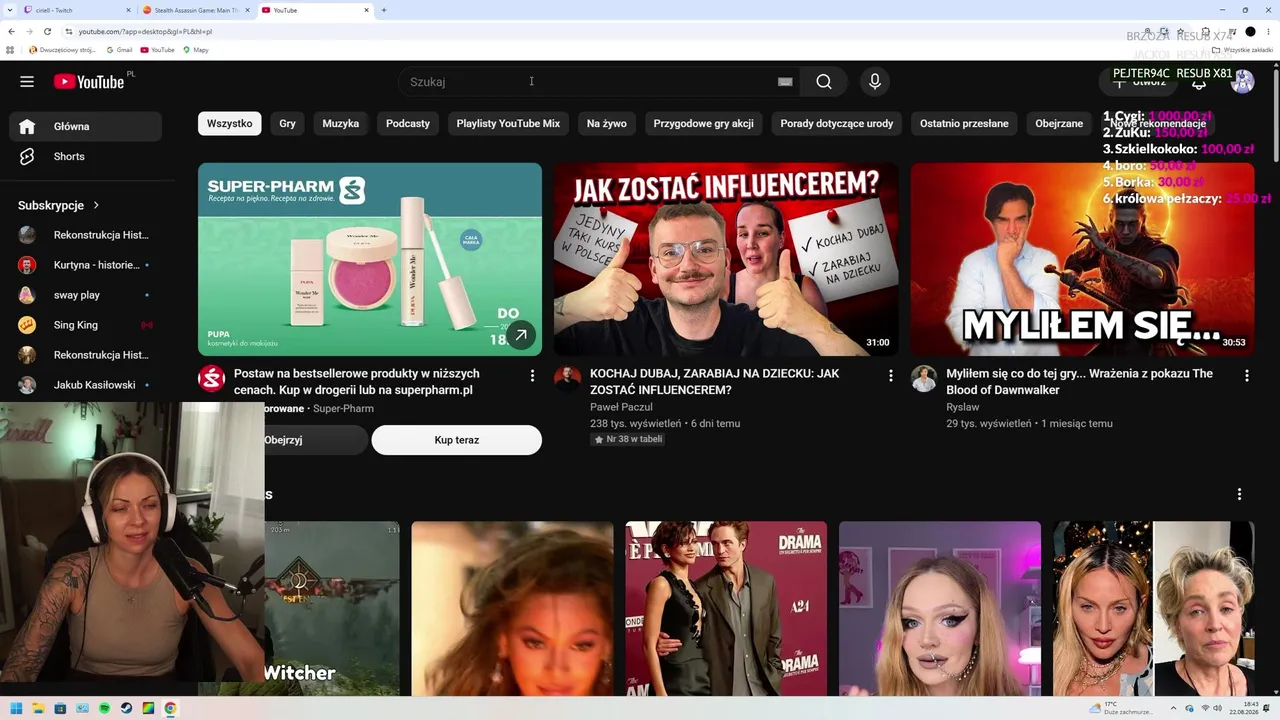Open Chrome three-dot menu

pyautogui.click(x=1269, y=31)
